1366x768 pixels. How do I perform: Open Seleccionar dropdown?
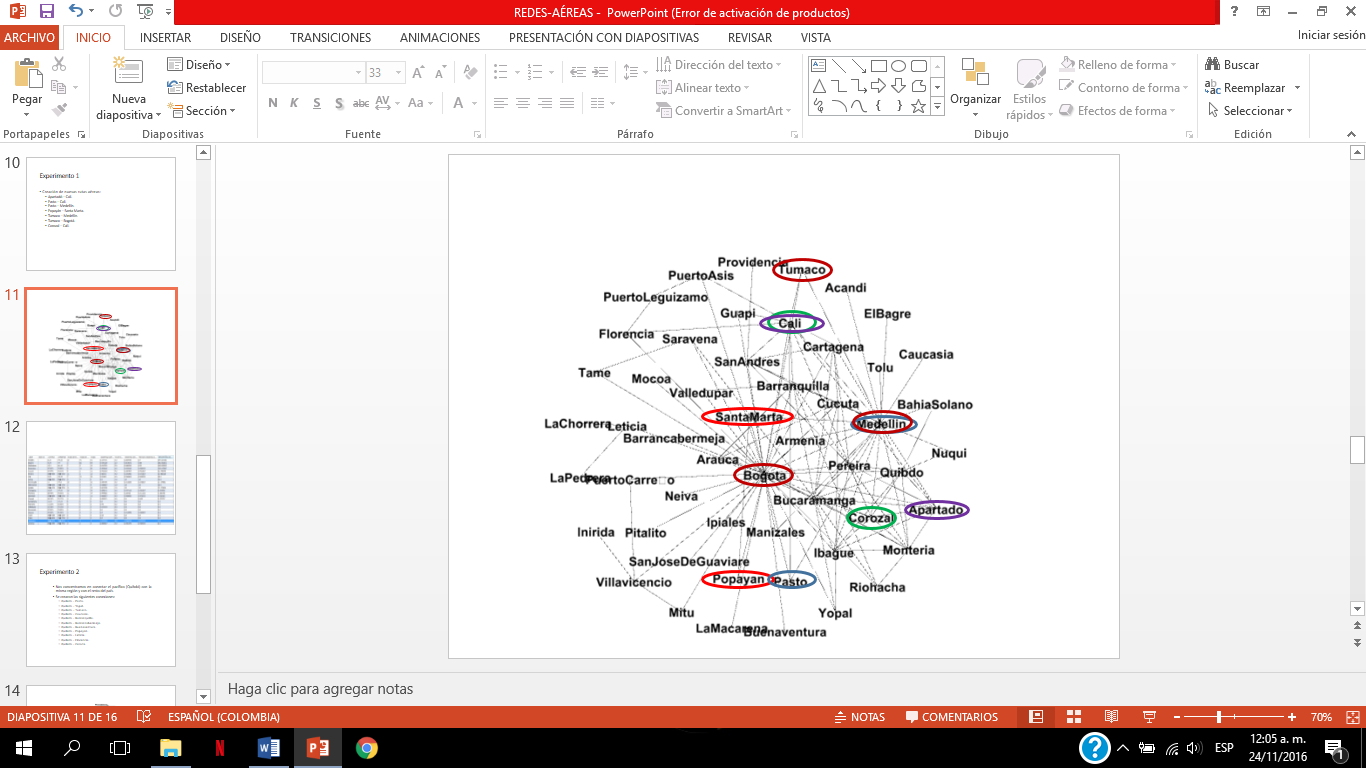click(1250, 111)
